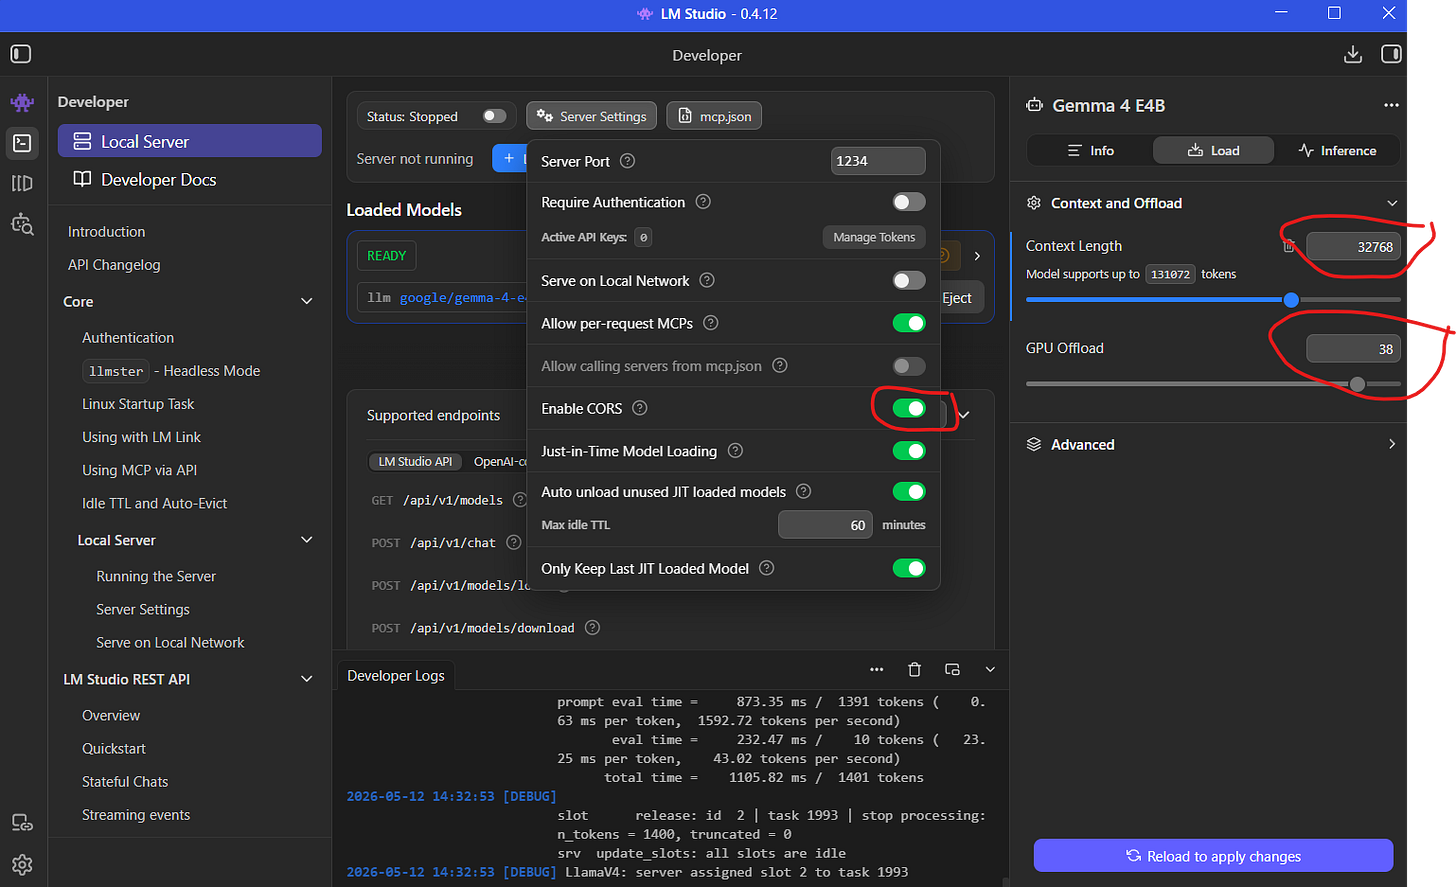Collapse Context and Offload section
This screenshot has width=1456, height=887.
point(1392,203)
